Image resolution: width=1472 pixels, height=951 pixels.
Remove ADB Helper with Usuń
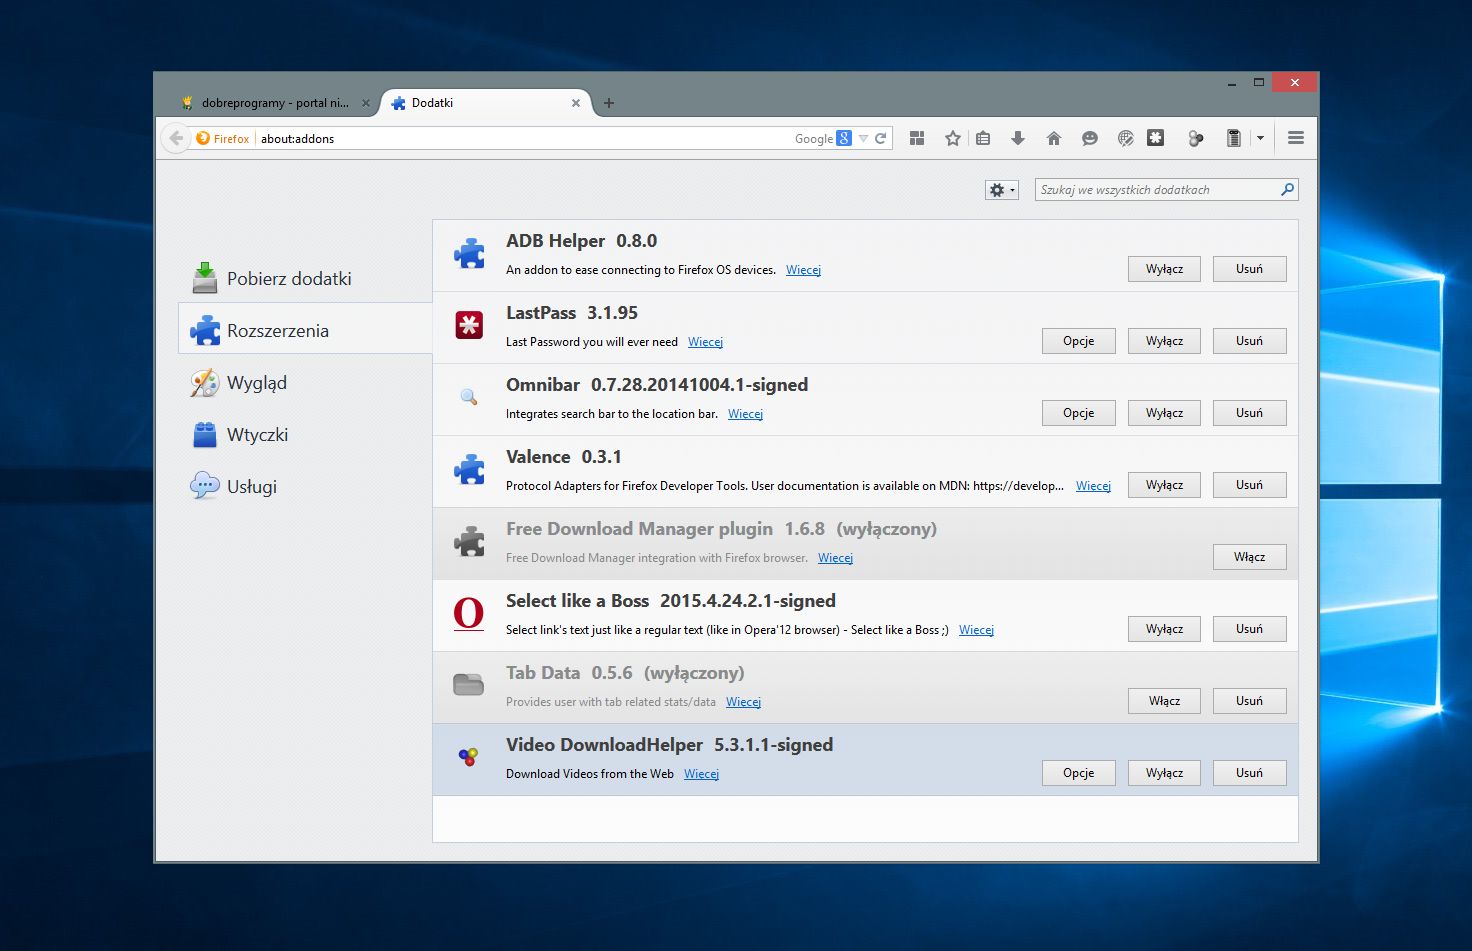[1249, 269]
